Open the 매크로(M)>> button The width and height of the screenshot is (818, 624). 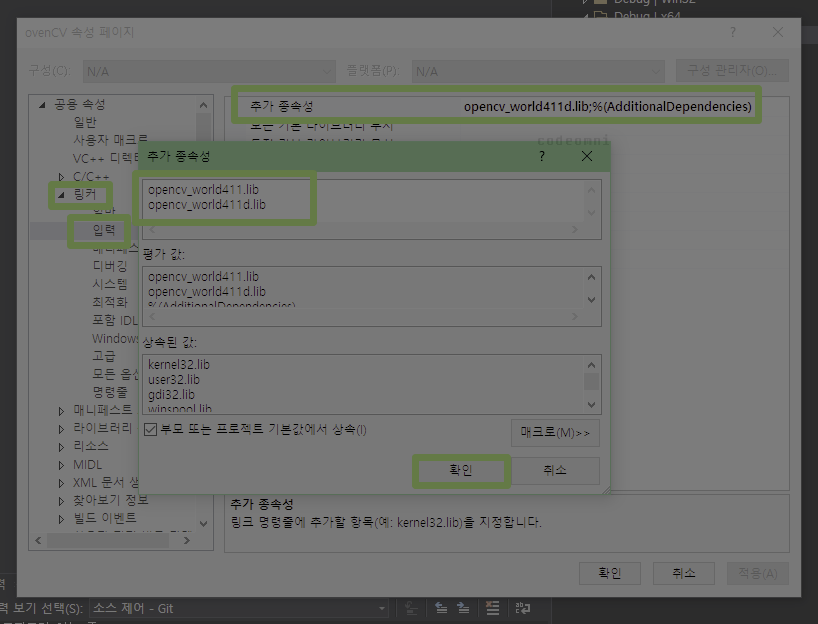(x=555, y=433)
